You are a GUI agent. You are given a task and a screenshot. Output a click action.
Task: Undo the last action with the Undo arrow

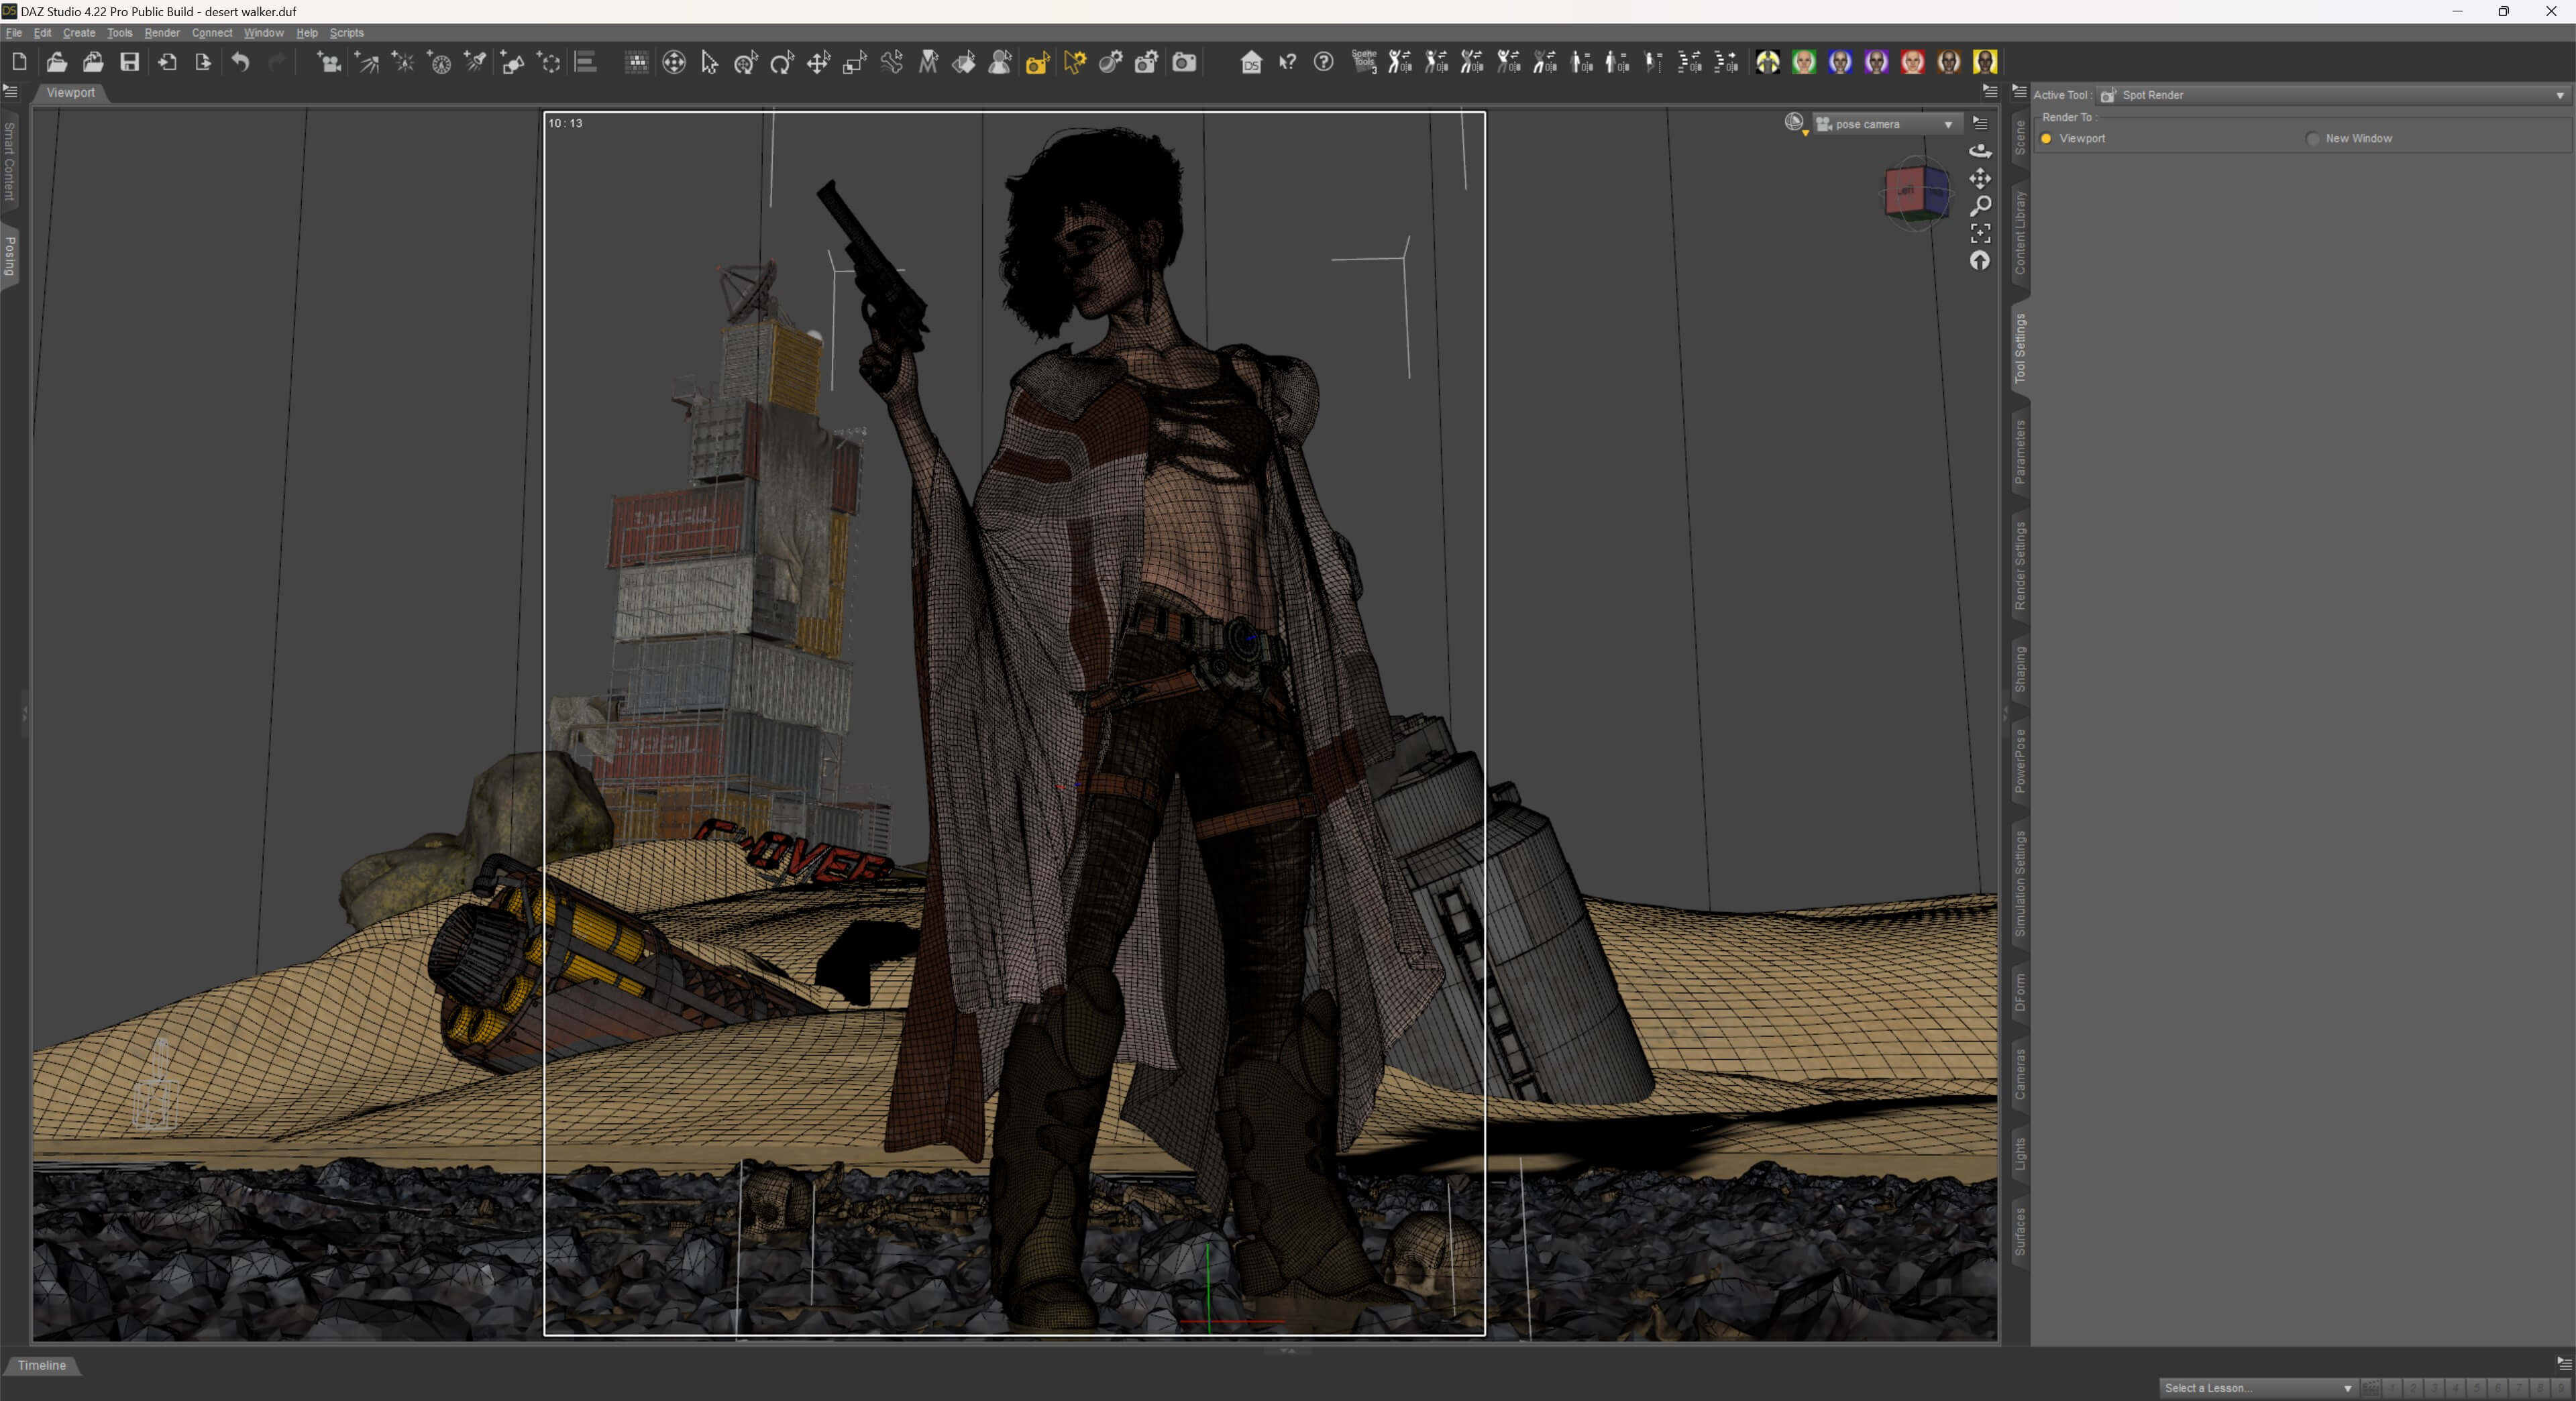240,62
